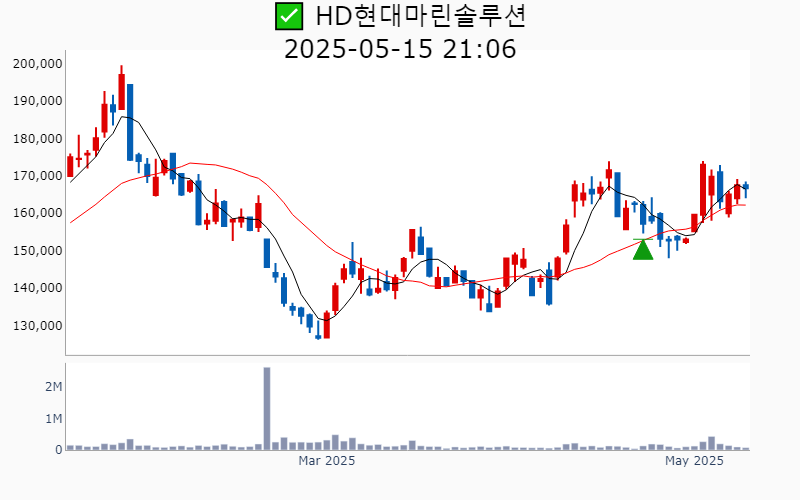Click the tallest volume spike bar
Image resolution: width=800 pixels, height=500 pixels.
coord(267,409)
